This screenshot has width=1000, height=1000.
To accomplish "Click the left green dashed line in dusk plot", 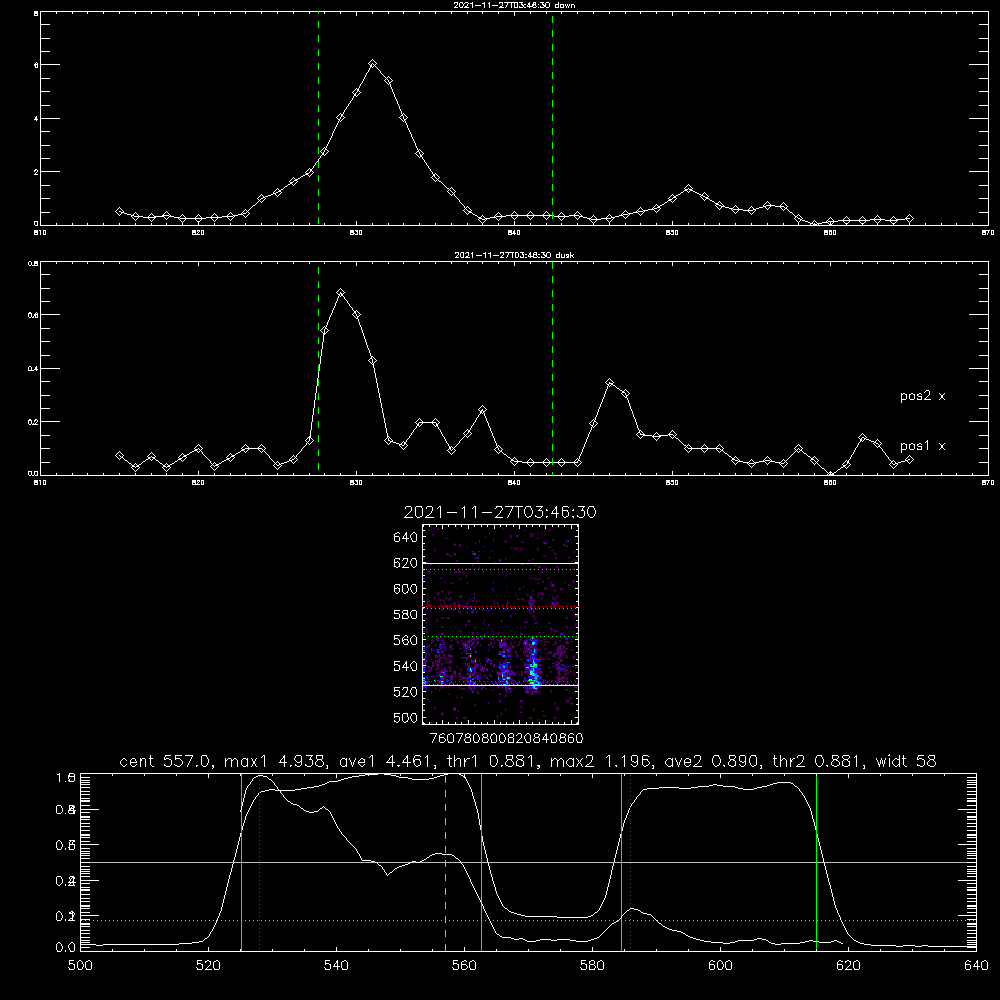I will tap(318, 368).
